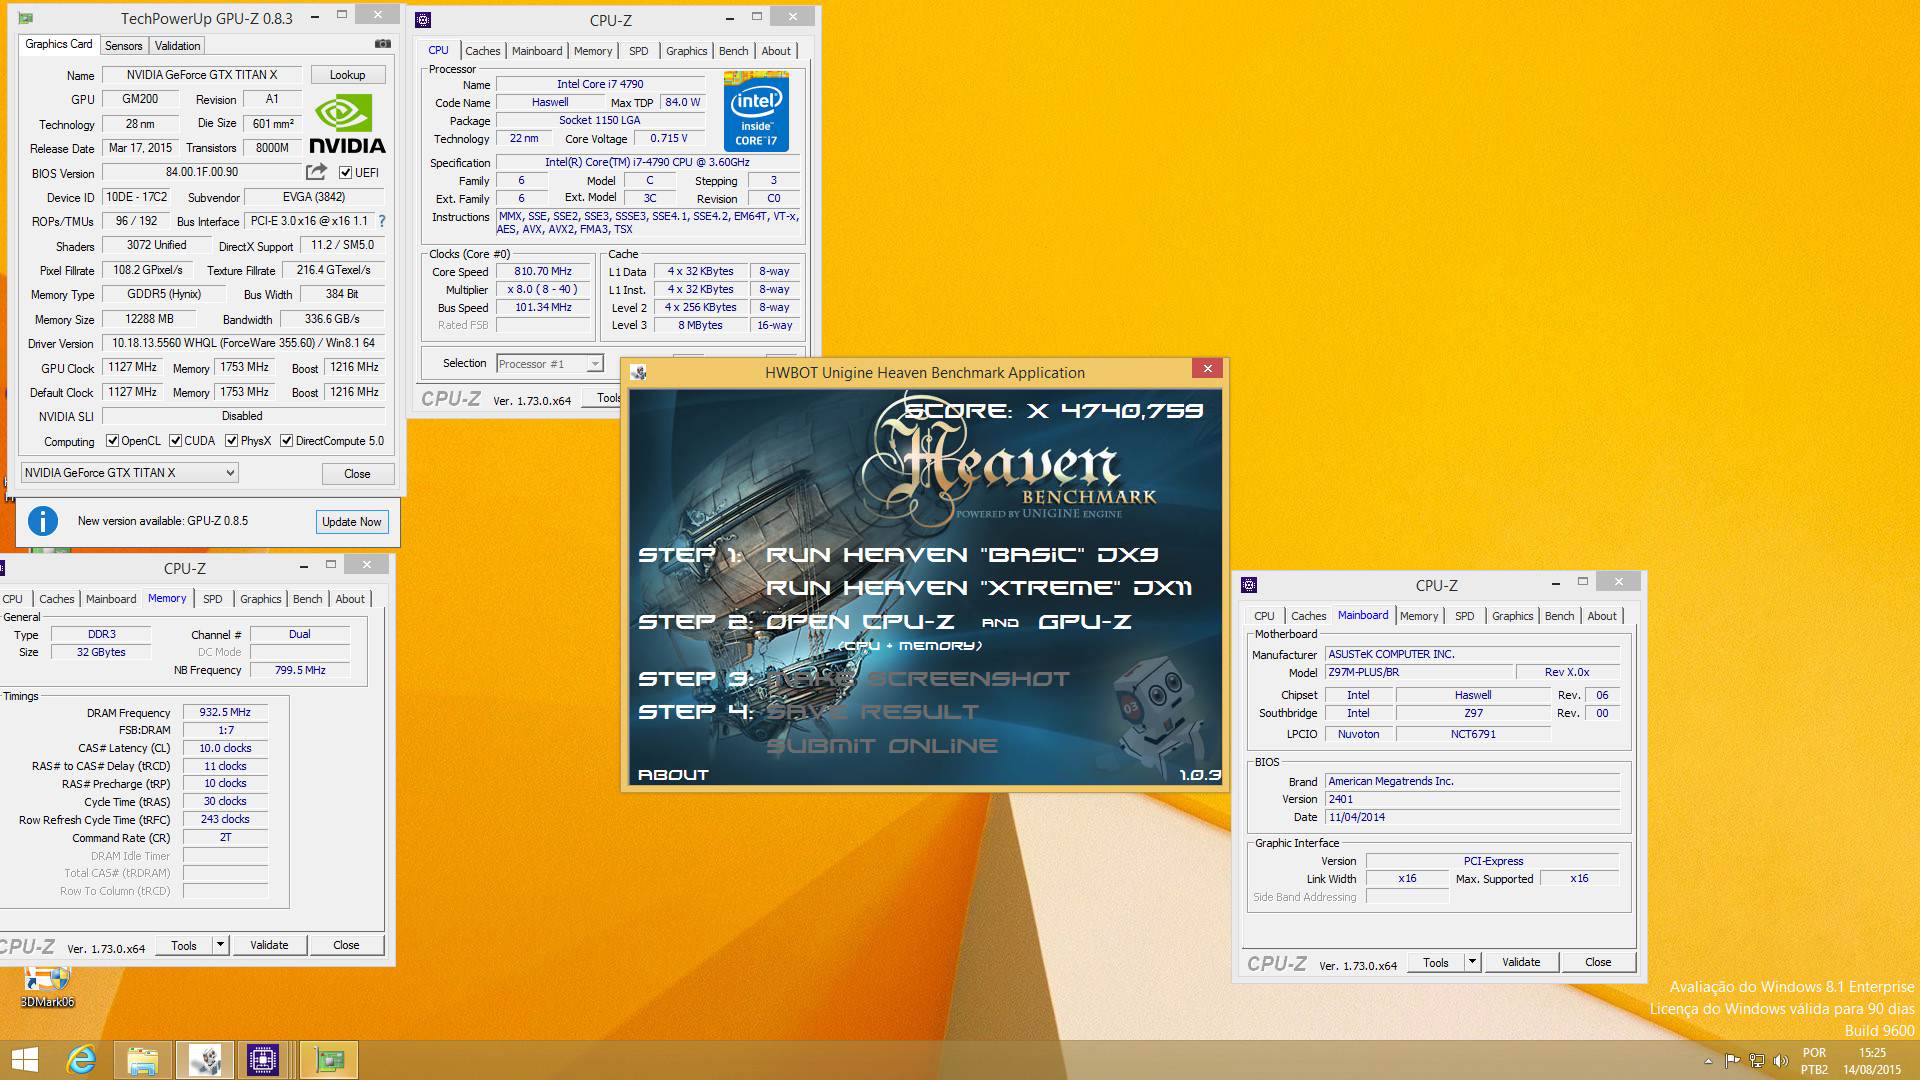1920x1080 pixels.
Task: Click the network tray icon
Action: (1756, 1061)
